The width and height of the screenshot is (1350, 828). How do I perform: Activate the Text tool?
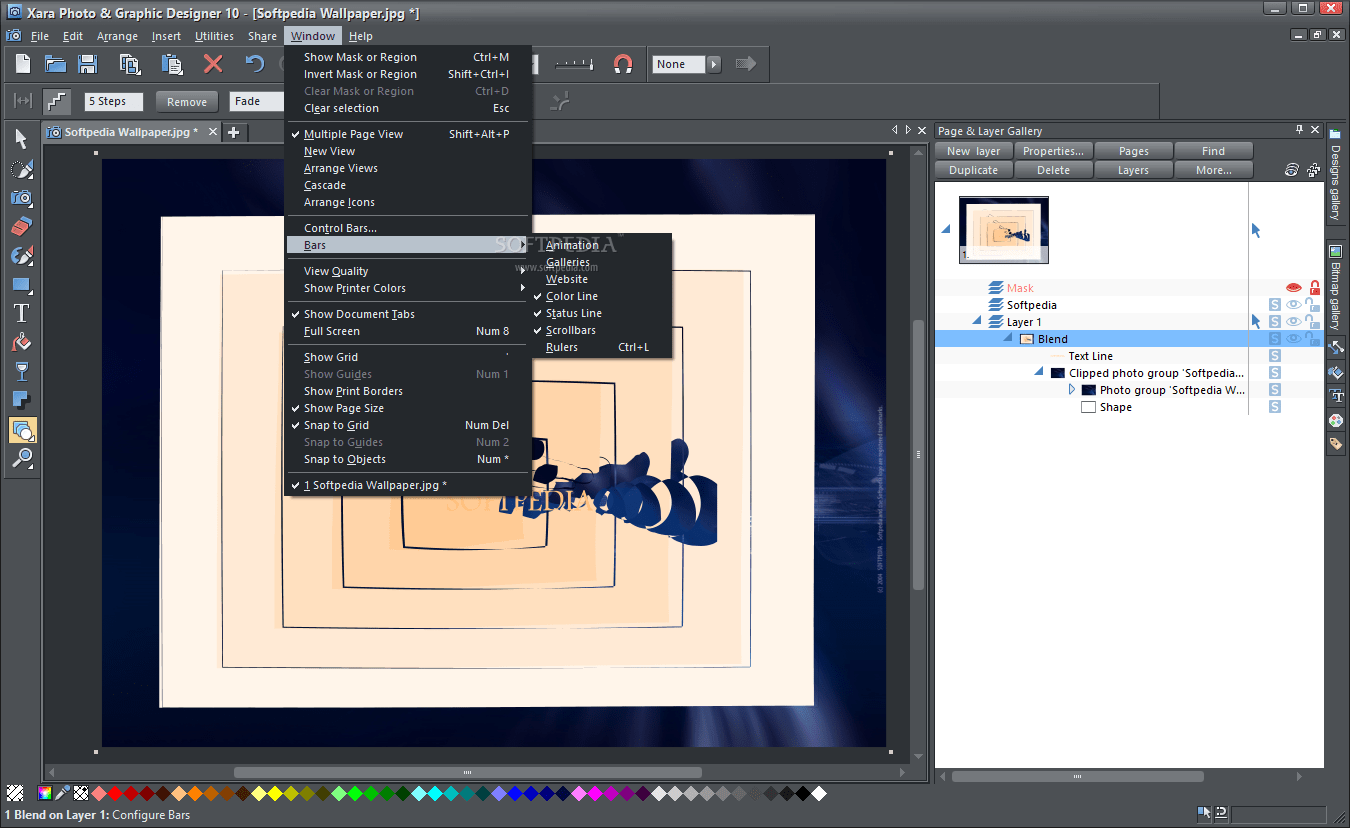coord(21,313)
